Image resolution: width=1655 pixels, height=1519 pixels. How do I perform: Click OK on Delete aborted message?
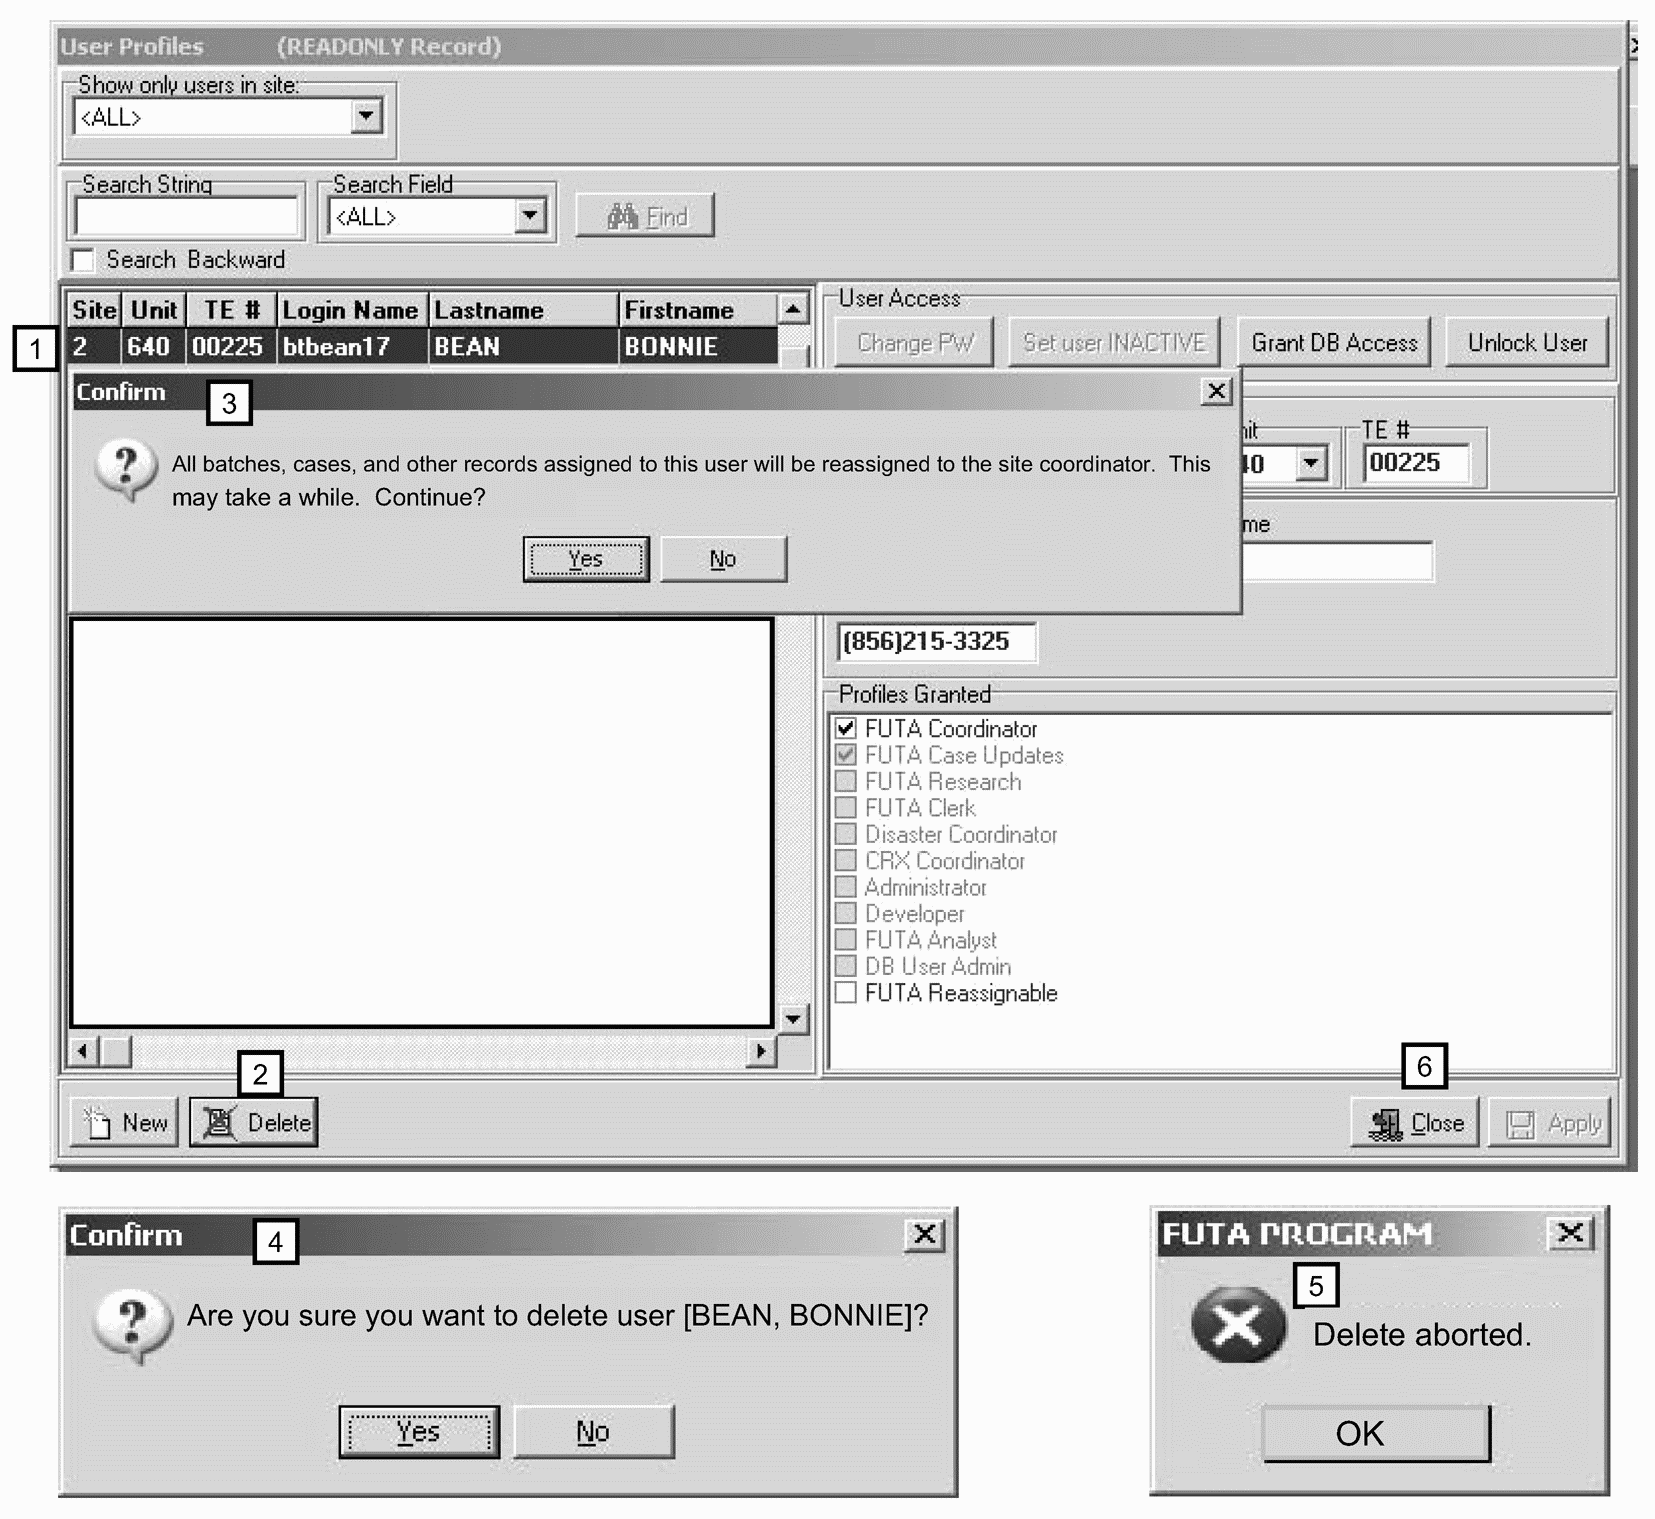[x=1375, y=1434]
